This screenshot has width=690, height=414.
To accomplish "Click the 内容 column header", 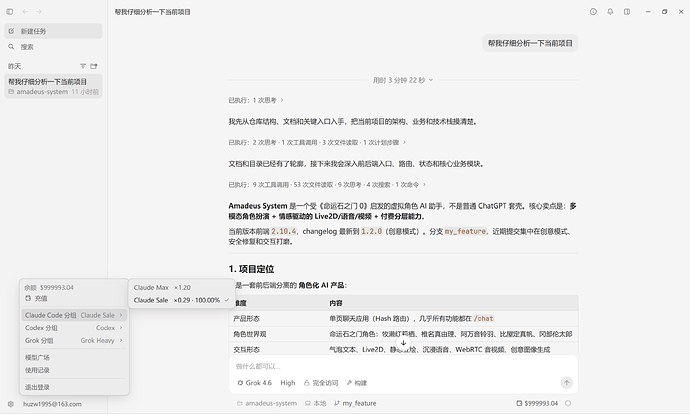I will point(336,303).
